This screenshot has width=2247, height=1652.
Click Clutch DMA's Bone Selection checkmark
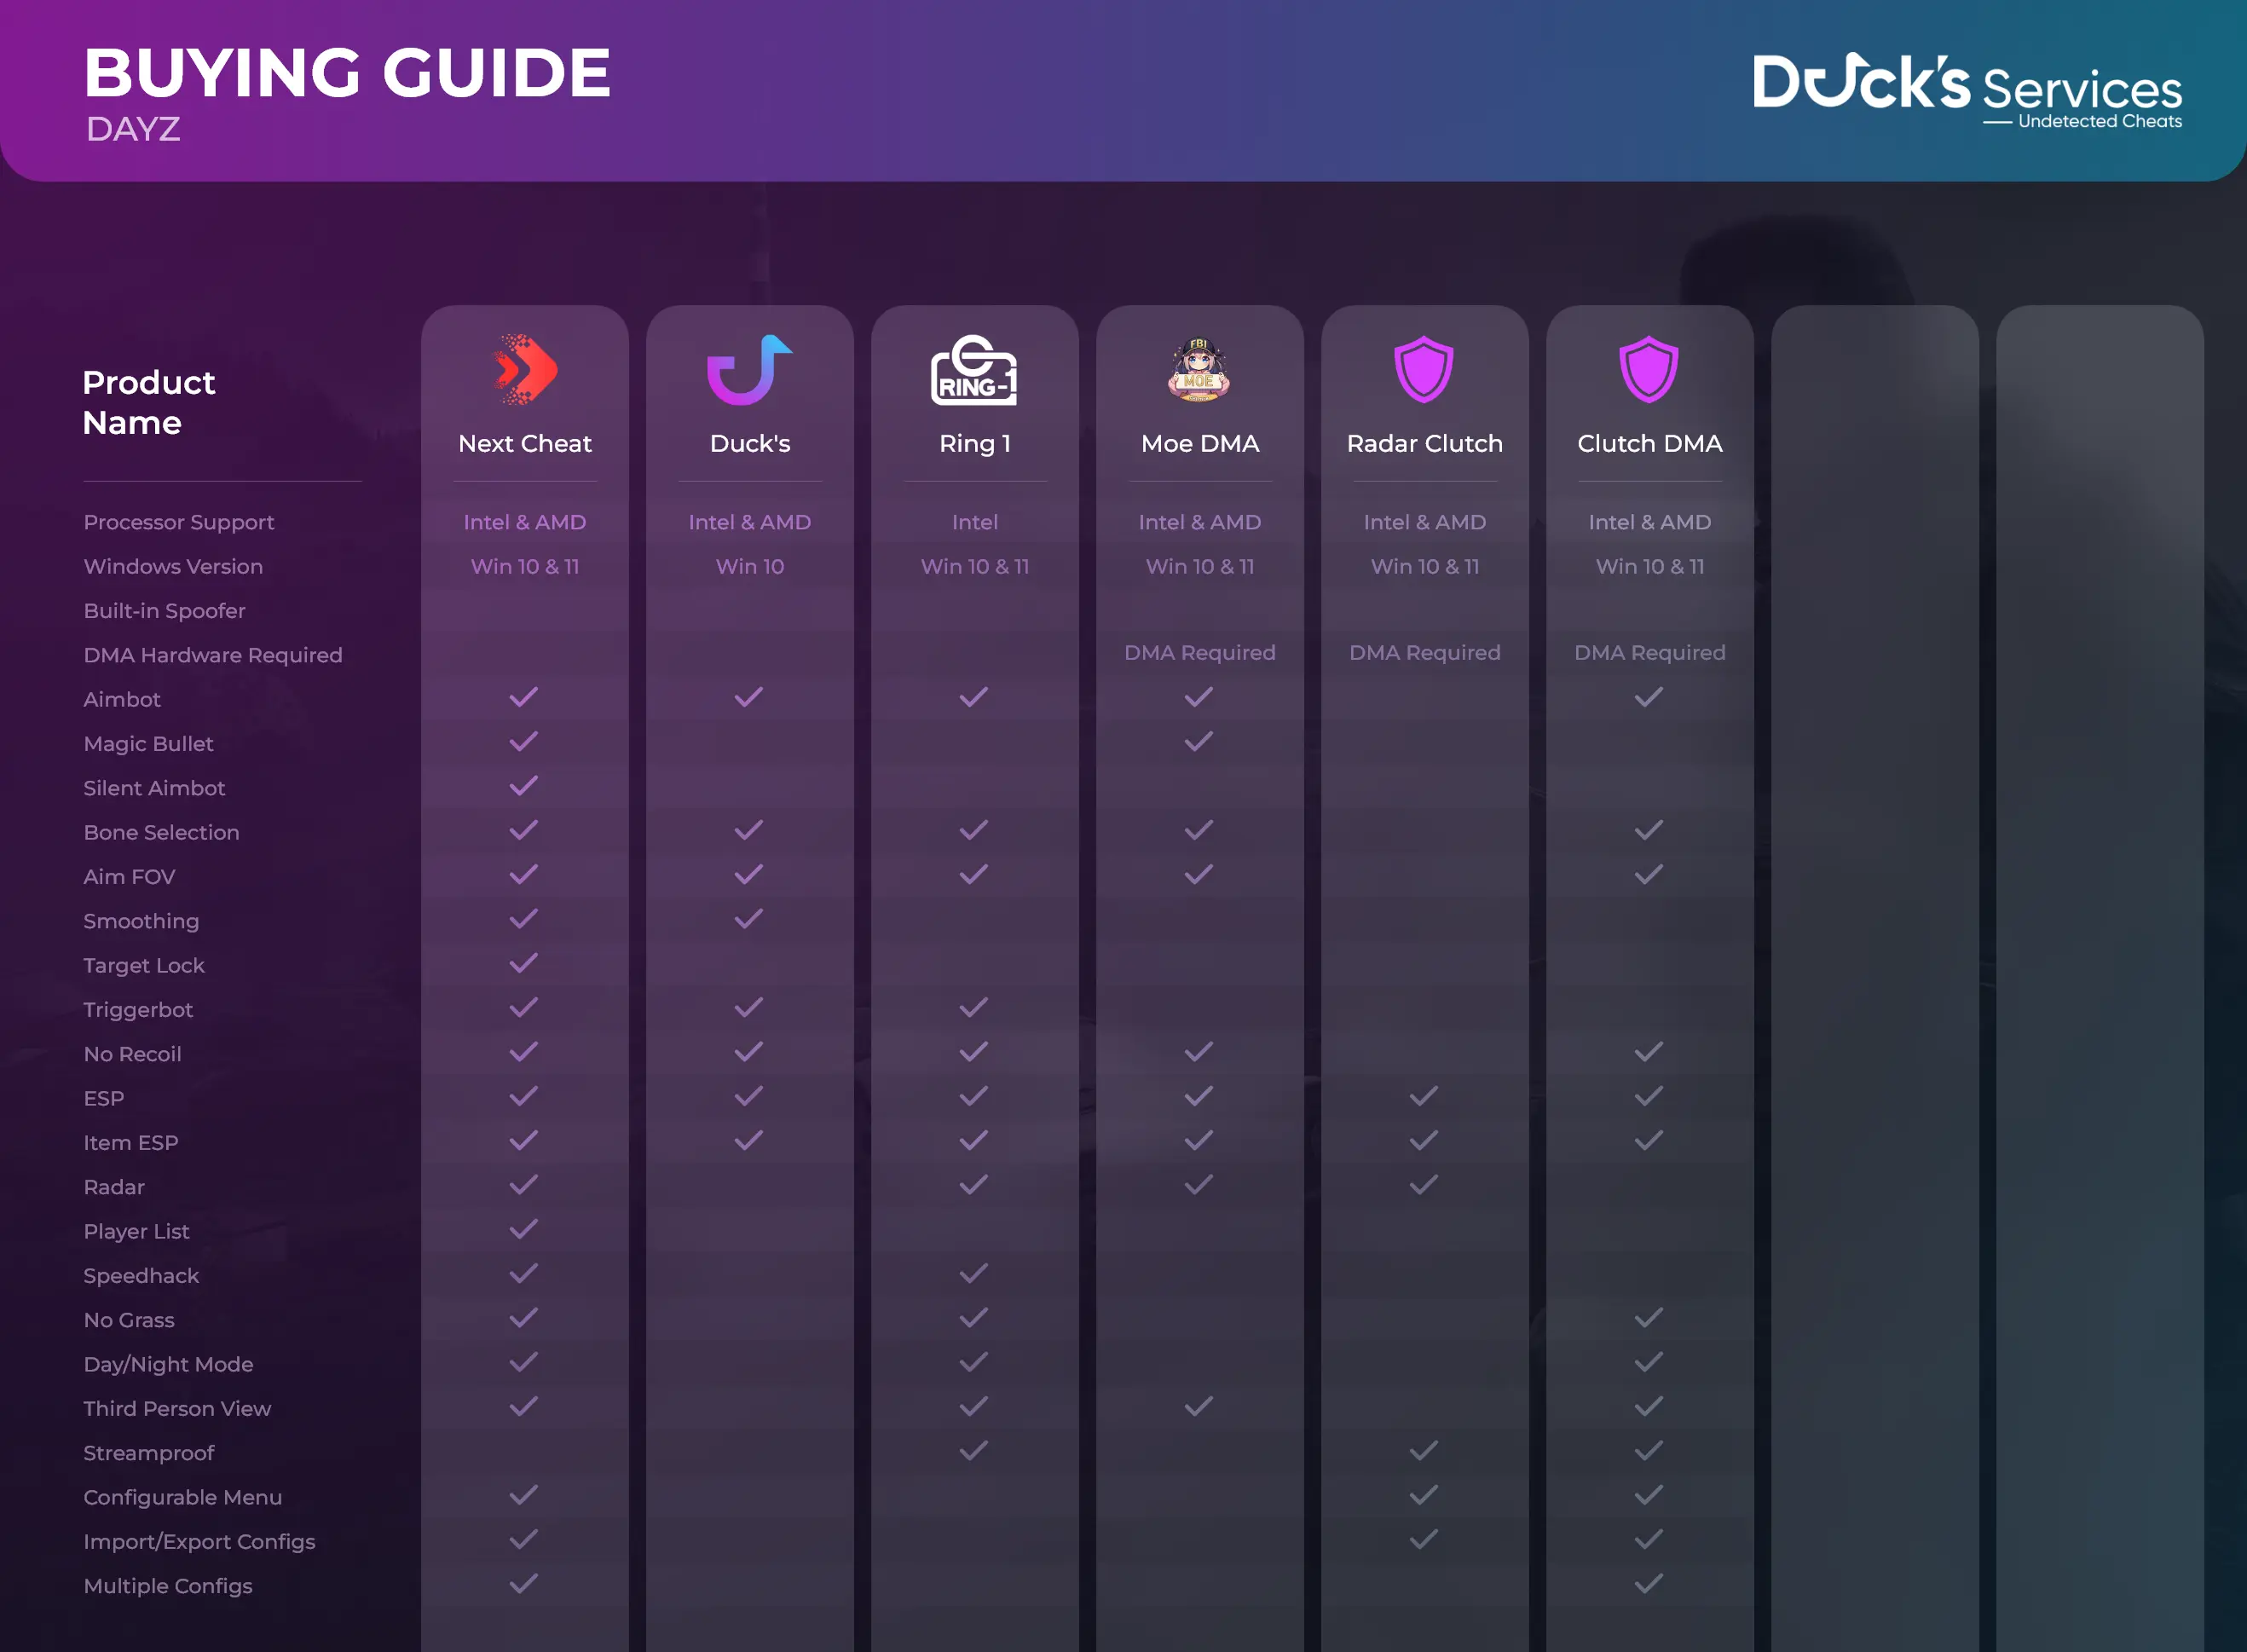point(1649,830)
